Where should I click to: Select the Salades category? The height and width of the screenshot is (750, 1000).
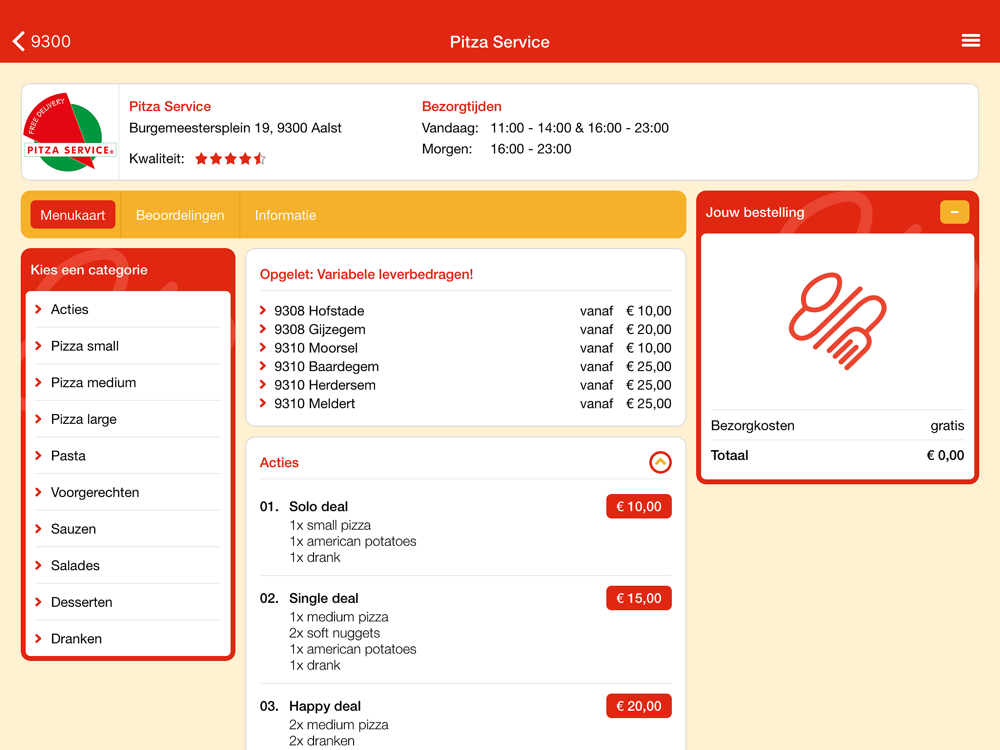[x=128, y=566]
